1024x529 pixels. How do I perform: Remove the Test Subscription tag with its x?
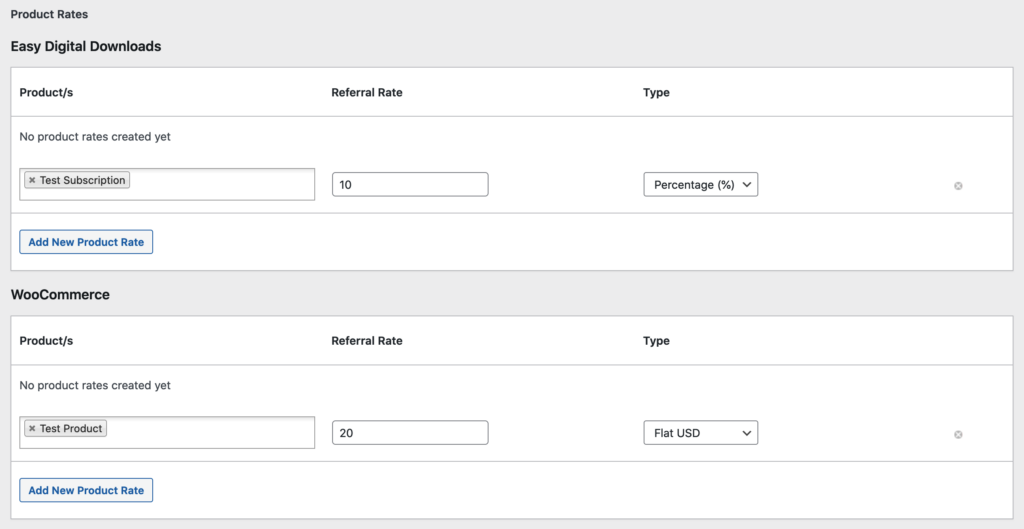click(32, 180)
